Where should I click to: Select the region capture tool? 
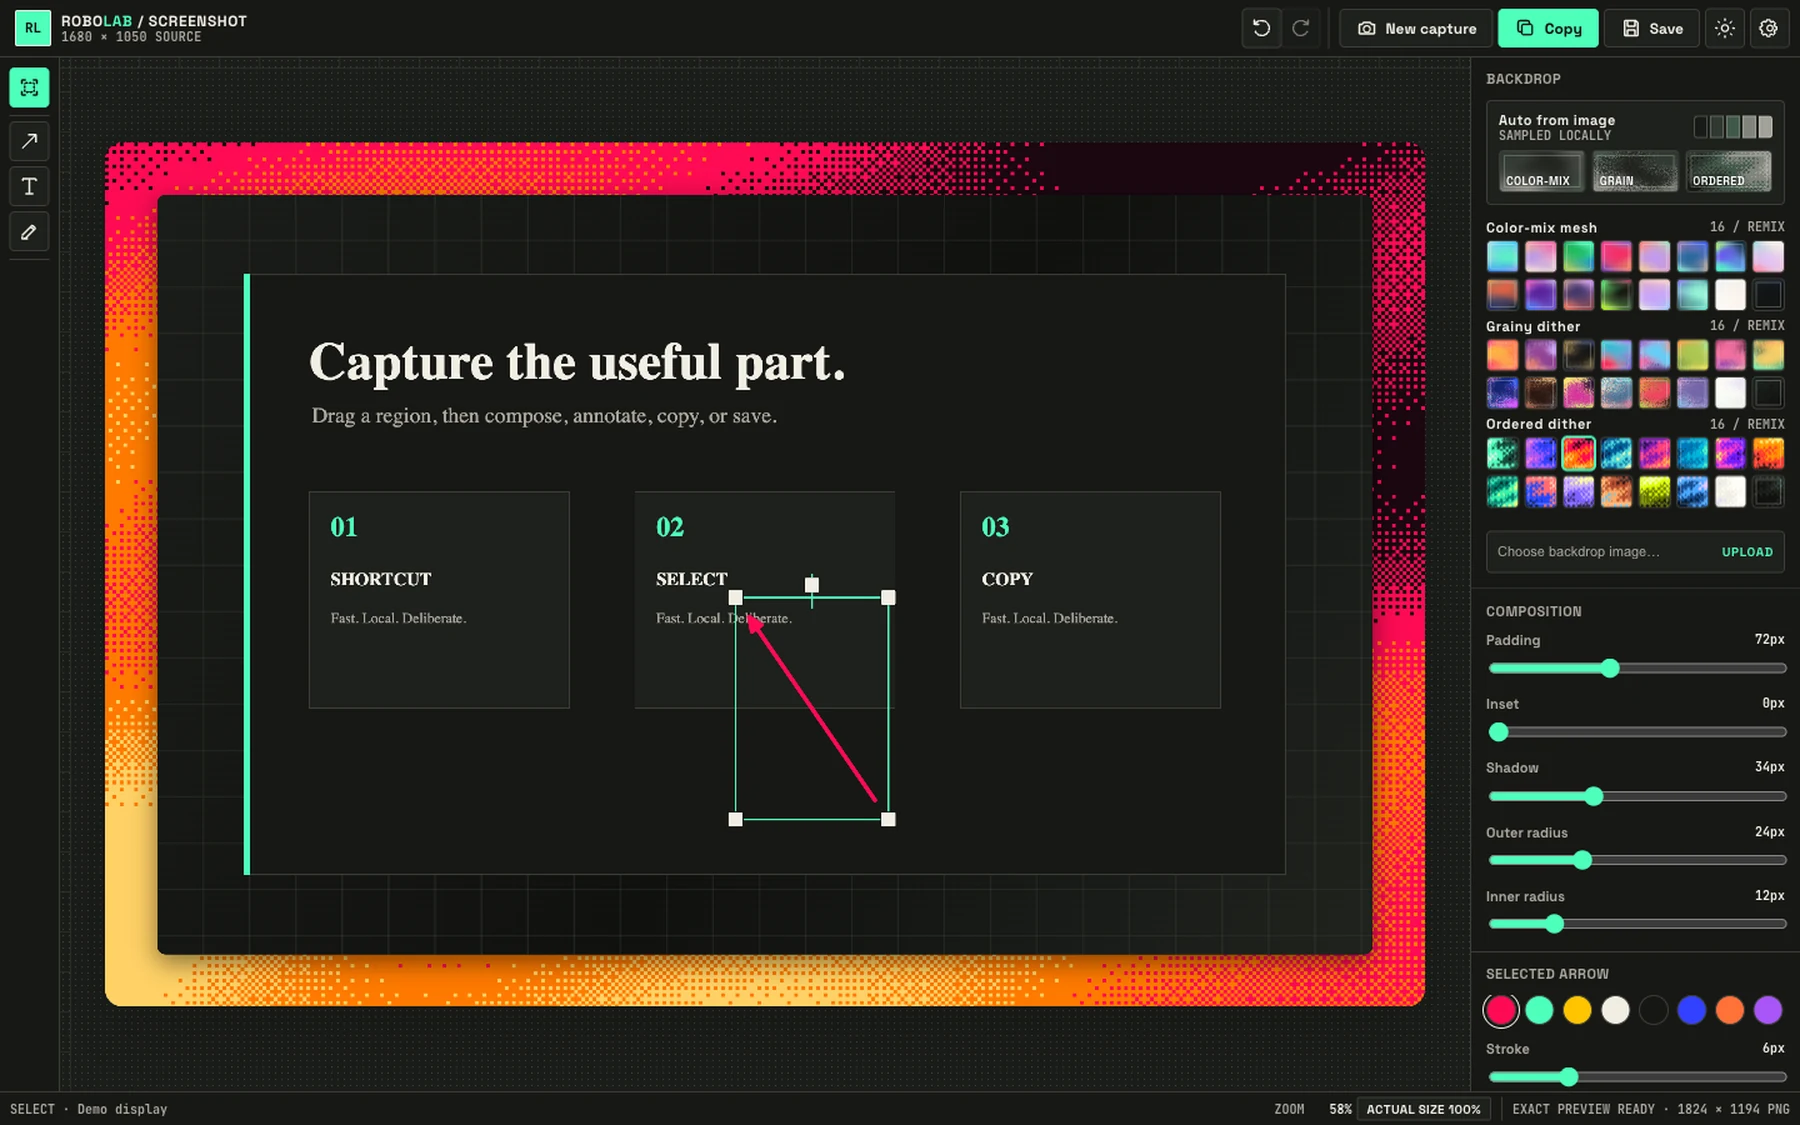click(29, 88)
